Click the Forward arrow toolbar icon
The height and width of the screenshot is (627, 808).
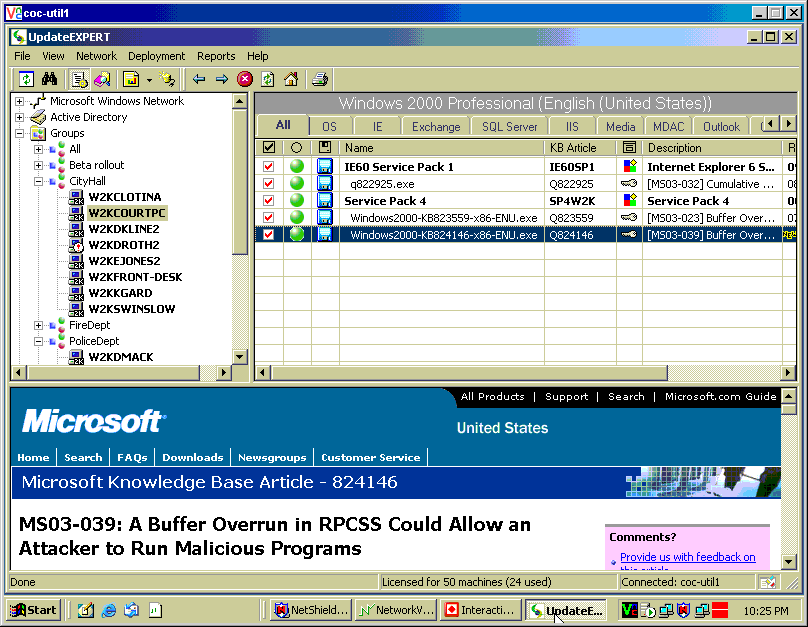point(222,79)
